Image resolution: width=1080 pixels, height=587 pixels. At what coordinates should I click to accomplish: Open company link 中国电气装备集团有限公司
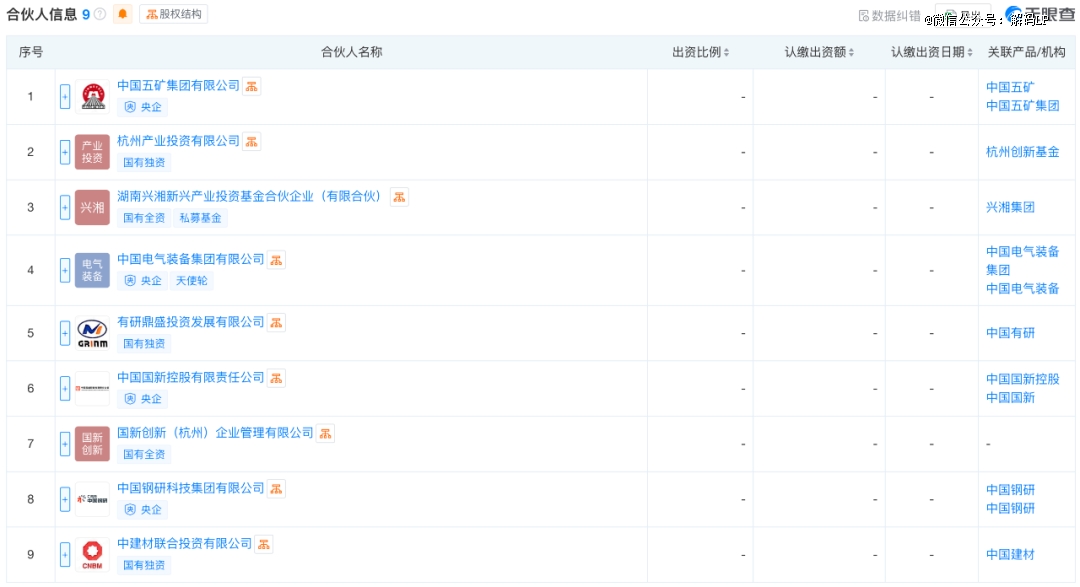point(191,259)
